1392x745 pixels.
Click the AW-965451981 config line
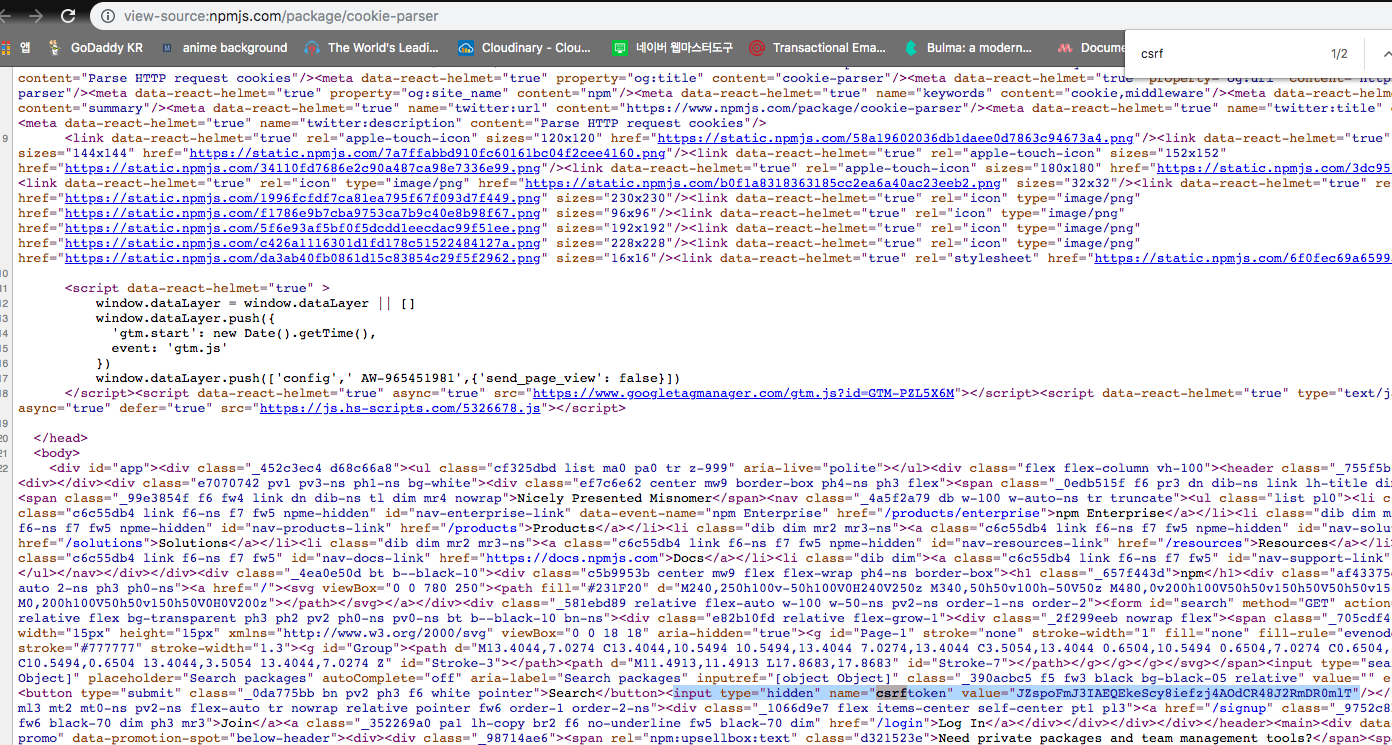[388, 378]
